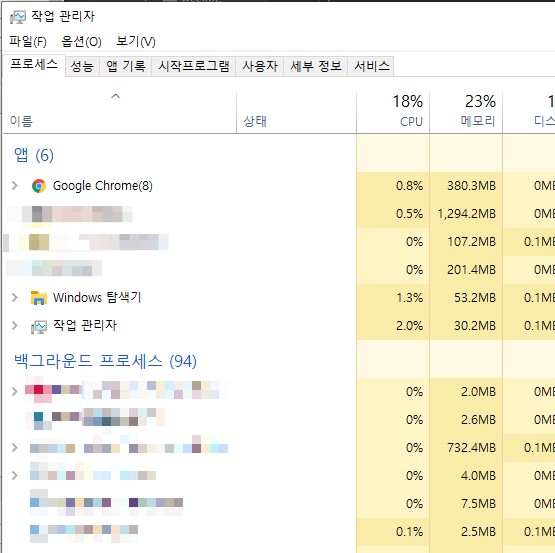Viewport: 555px width, 553px height.
Task: Switch to the 서비스 tab
Action: click(371, 66)
